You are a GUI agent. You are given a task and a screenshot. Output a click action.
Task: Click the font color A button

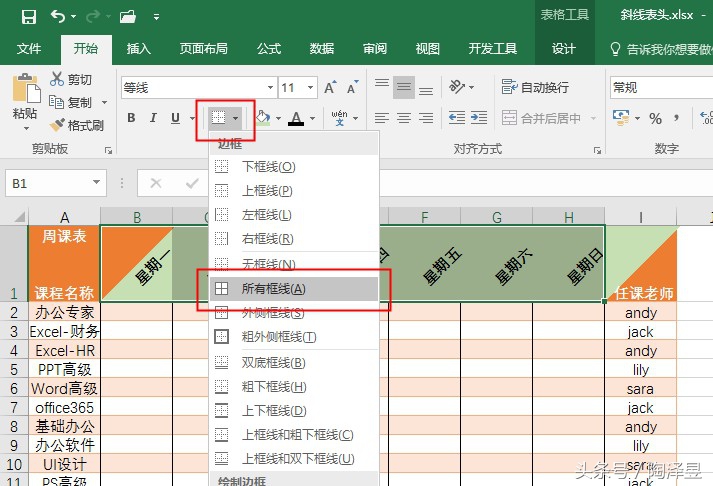[x=296, y=118]
